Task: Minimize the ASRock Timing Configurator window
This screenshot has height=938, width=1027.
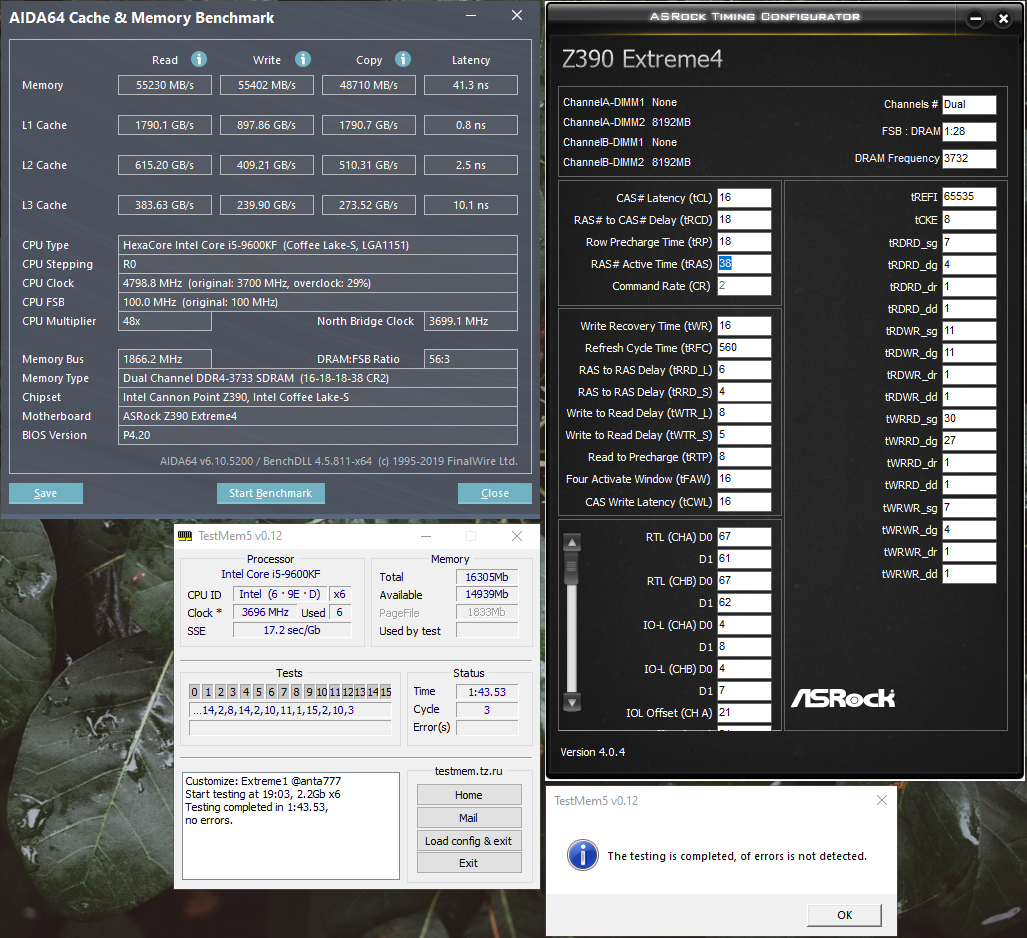Action: click(x=975, y=19)
